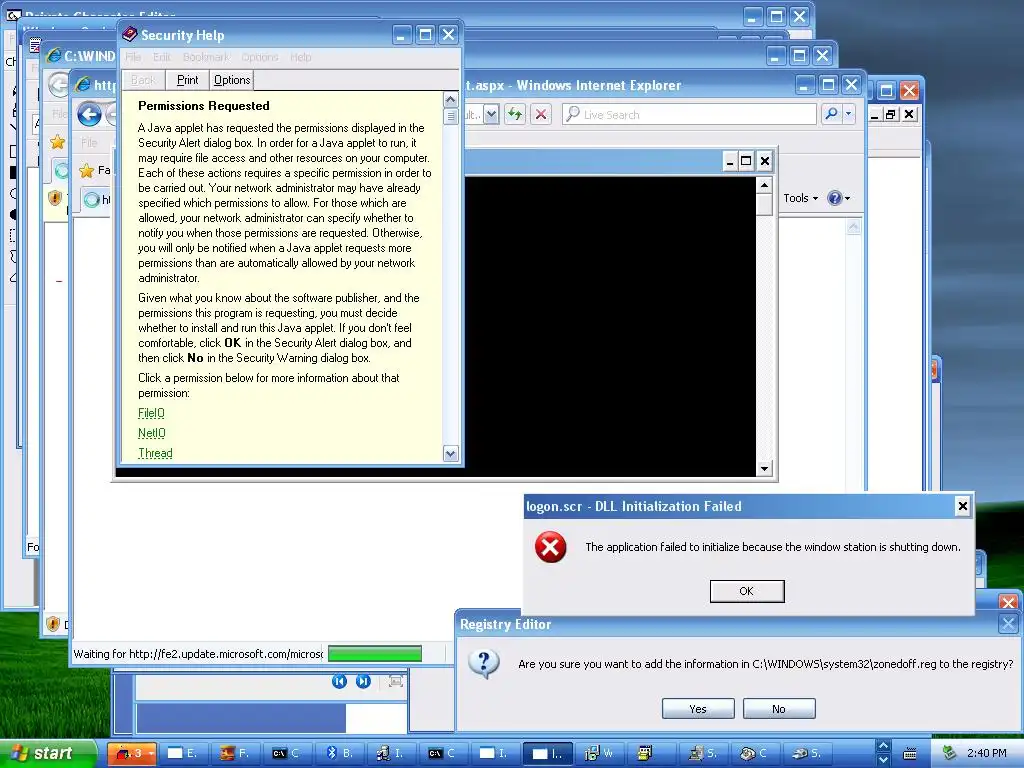Viewport: 1024px width, 768px height.
Task: Click Yes in the Registry Editor dialog
Action: tap(697, 709)
